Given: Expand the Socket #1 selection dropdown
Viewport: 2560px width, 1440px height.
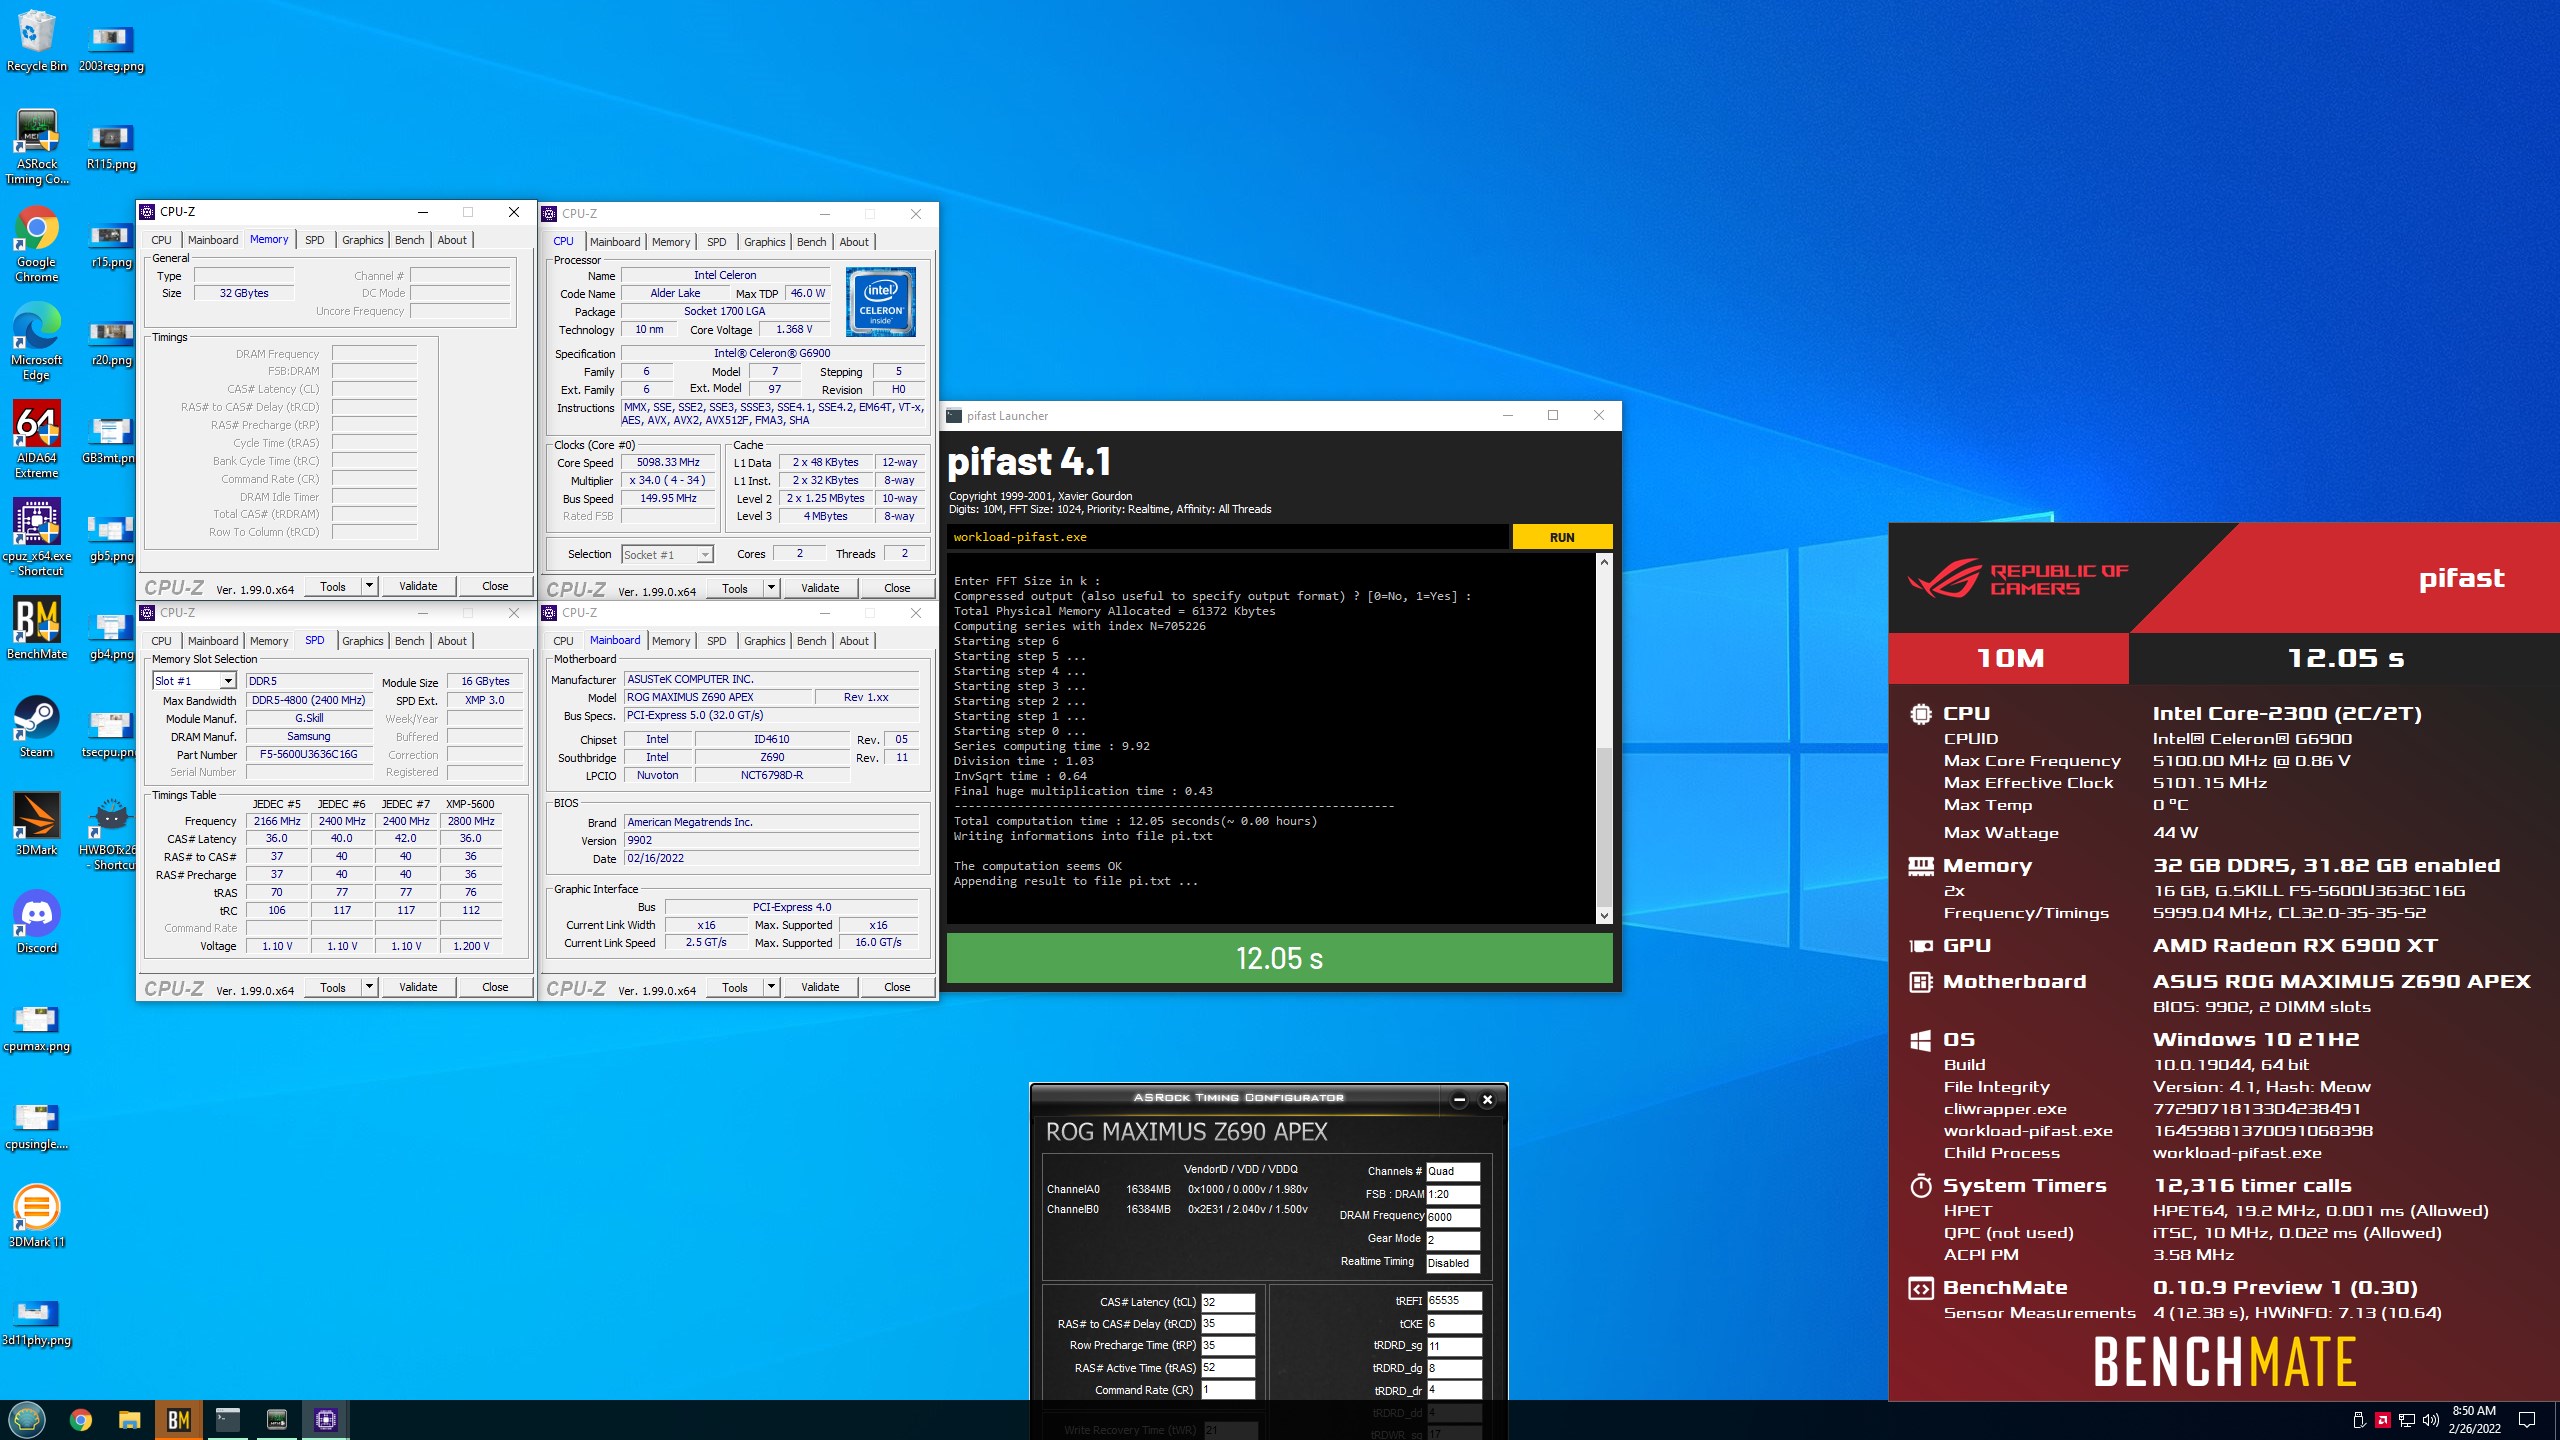Looking at the screenshot, I should point(705,555).
